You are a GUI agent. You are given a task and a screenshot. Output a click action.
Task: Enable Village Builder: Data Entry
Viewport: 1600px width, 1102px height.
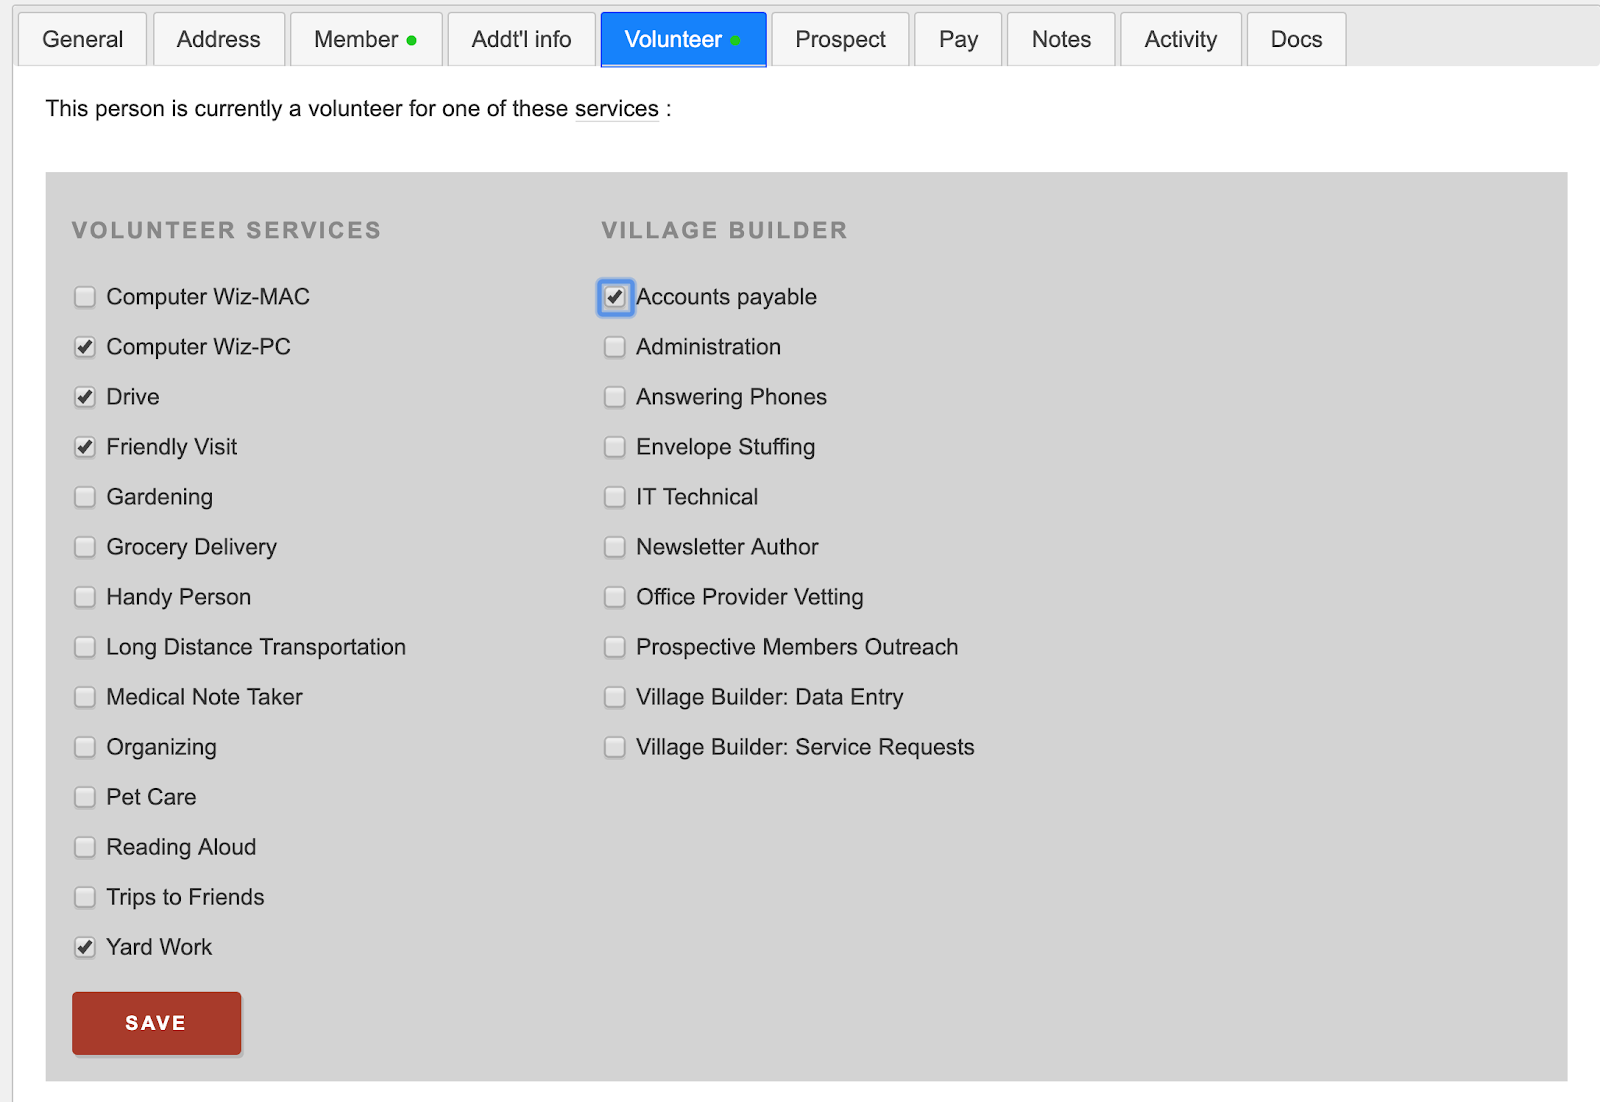point(614,697)
